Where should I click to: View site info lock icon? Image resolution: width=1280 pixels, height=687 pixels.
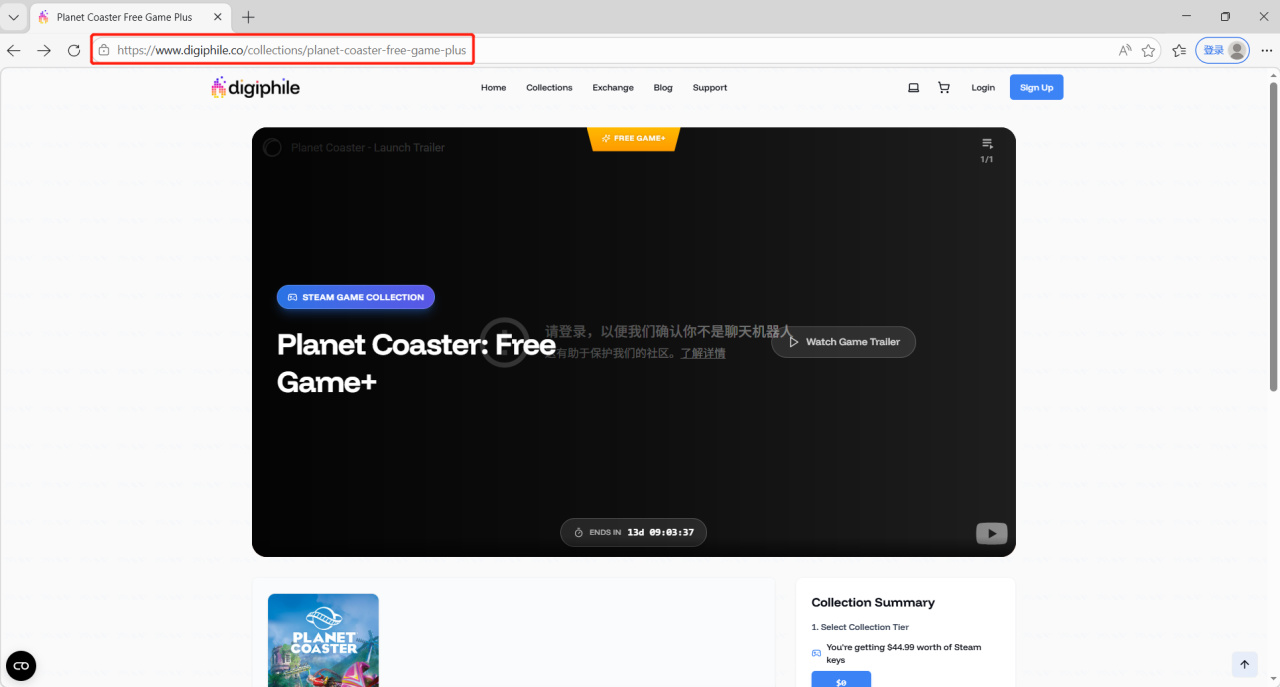[104, 50]
